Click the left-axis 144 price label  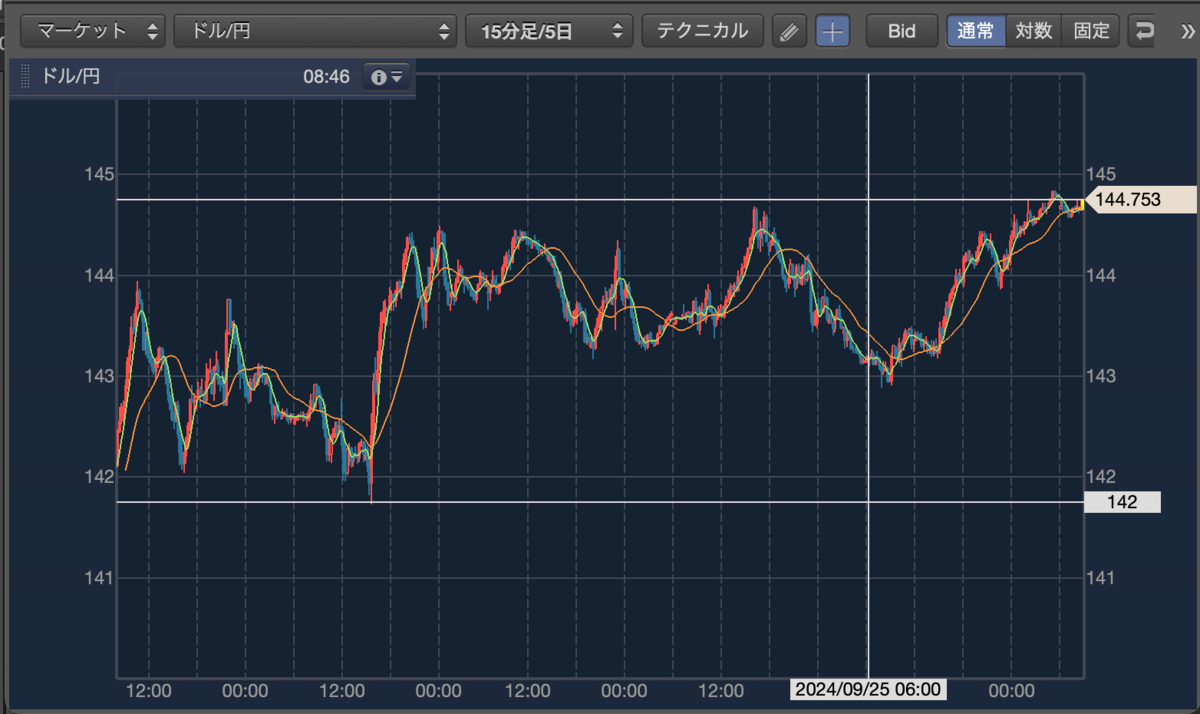tap(99, 275)
